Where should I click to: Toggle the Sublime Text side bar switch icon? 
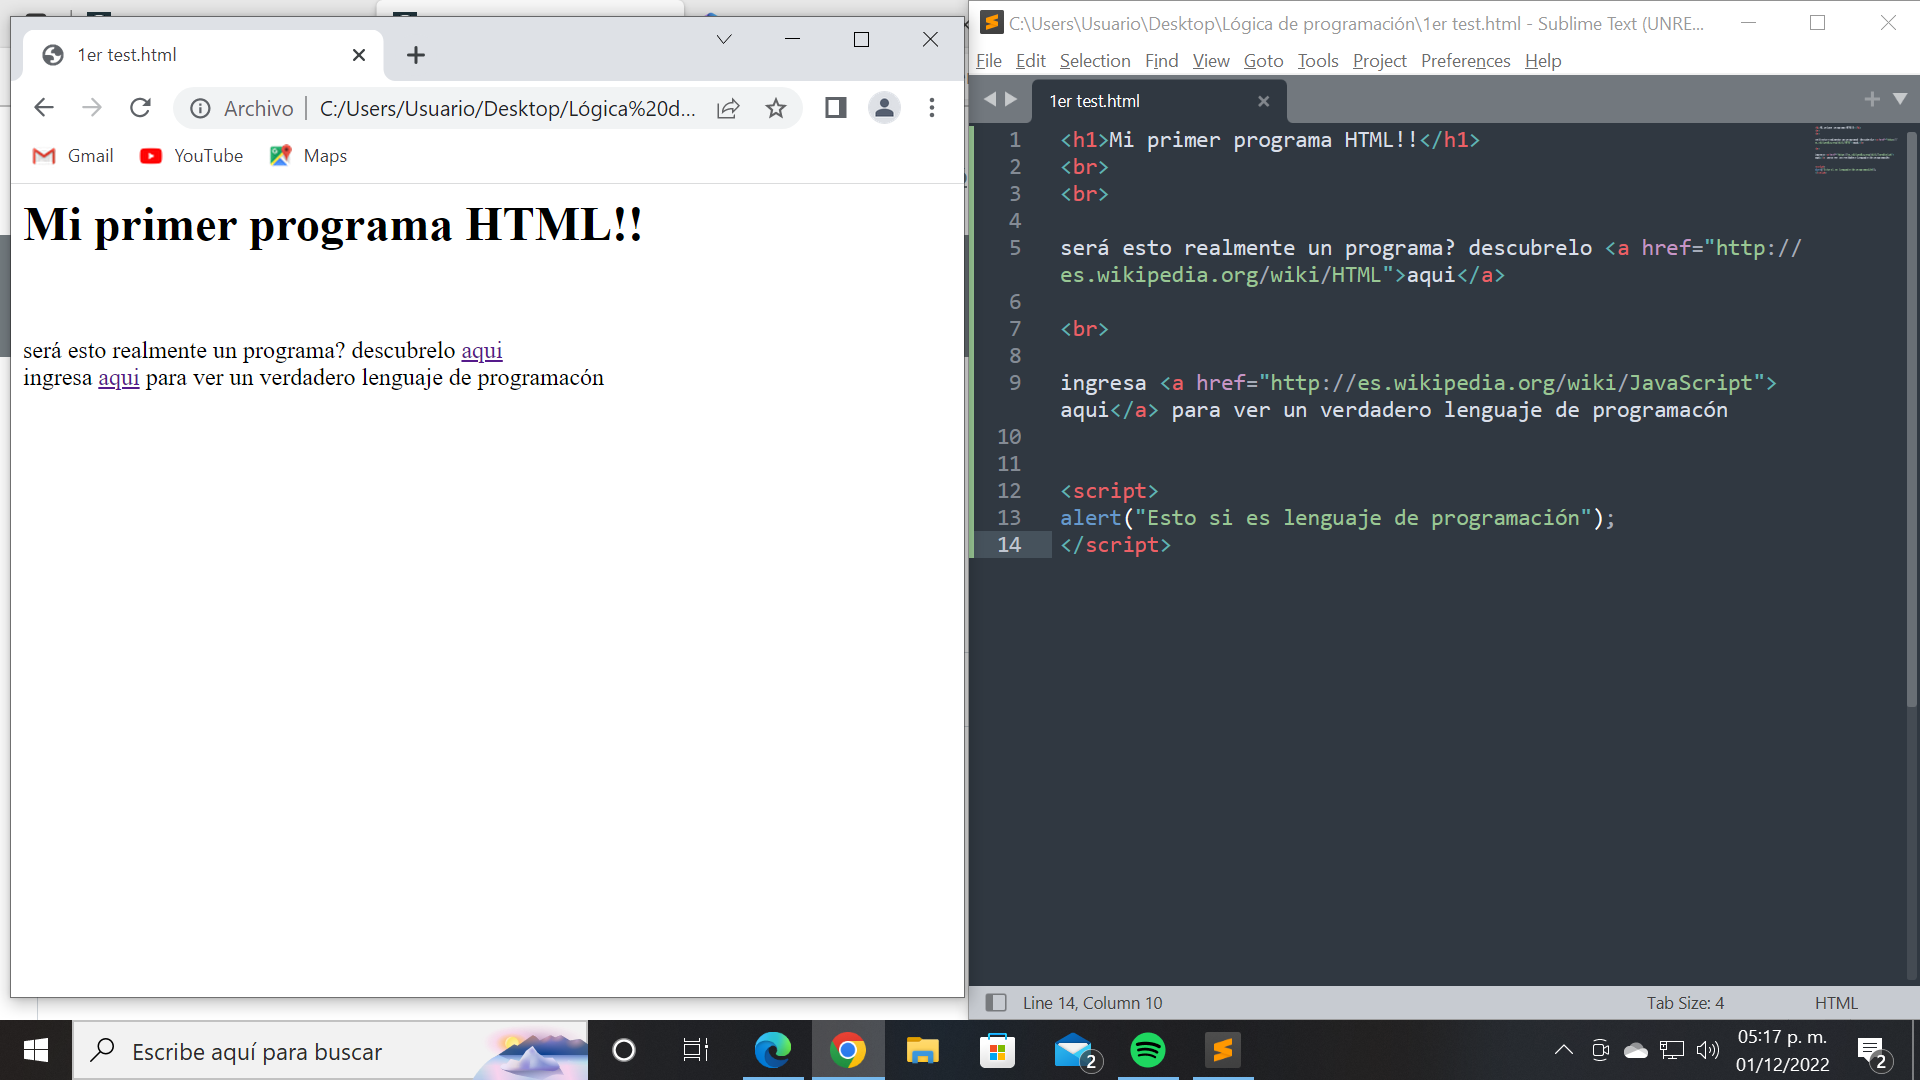[x=996, y=1002]
